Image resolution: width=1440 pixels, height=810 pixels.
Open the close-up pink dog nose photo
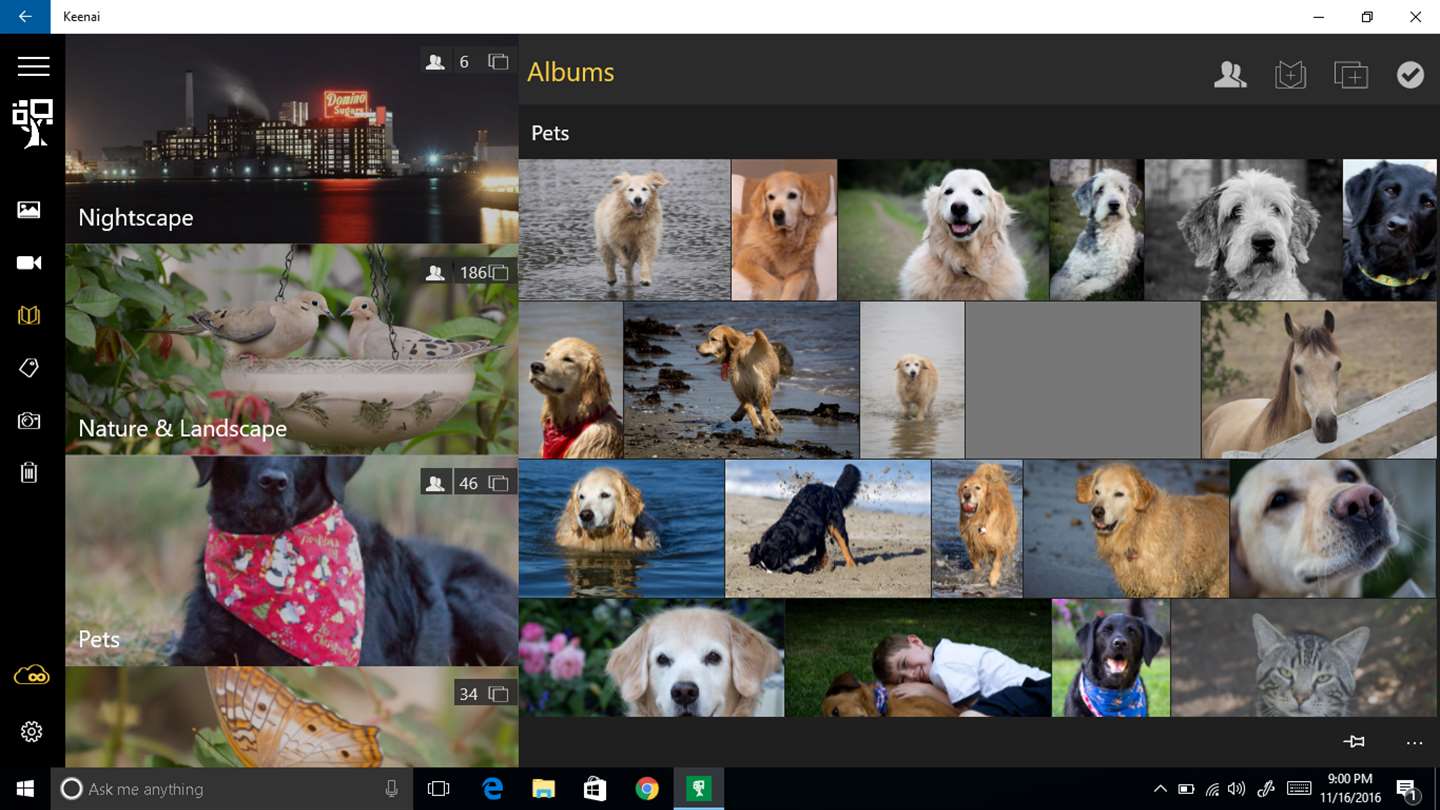(x=1334, y=529)
